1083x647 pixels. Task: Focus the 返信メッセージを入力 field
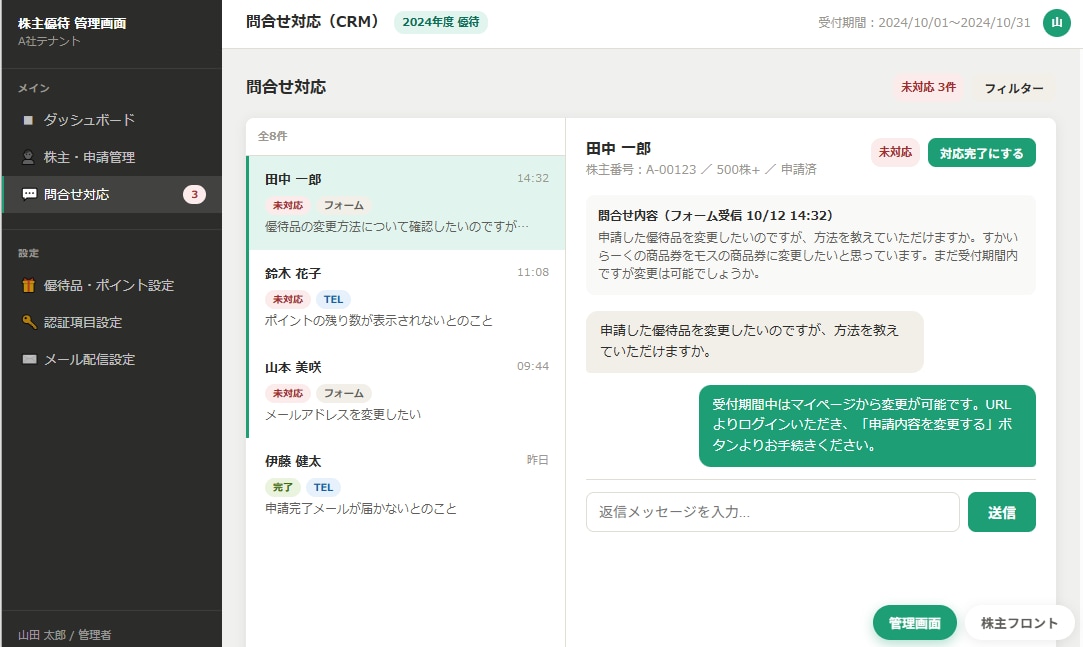point(772,512)
